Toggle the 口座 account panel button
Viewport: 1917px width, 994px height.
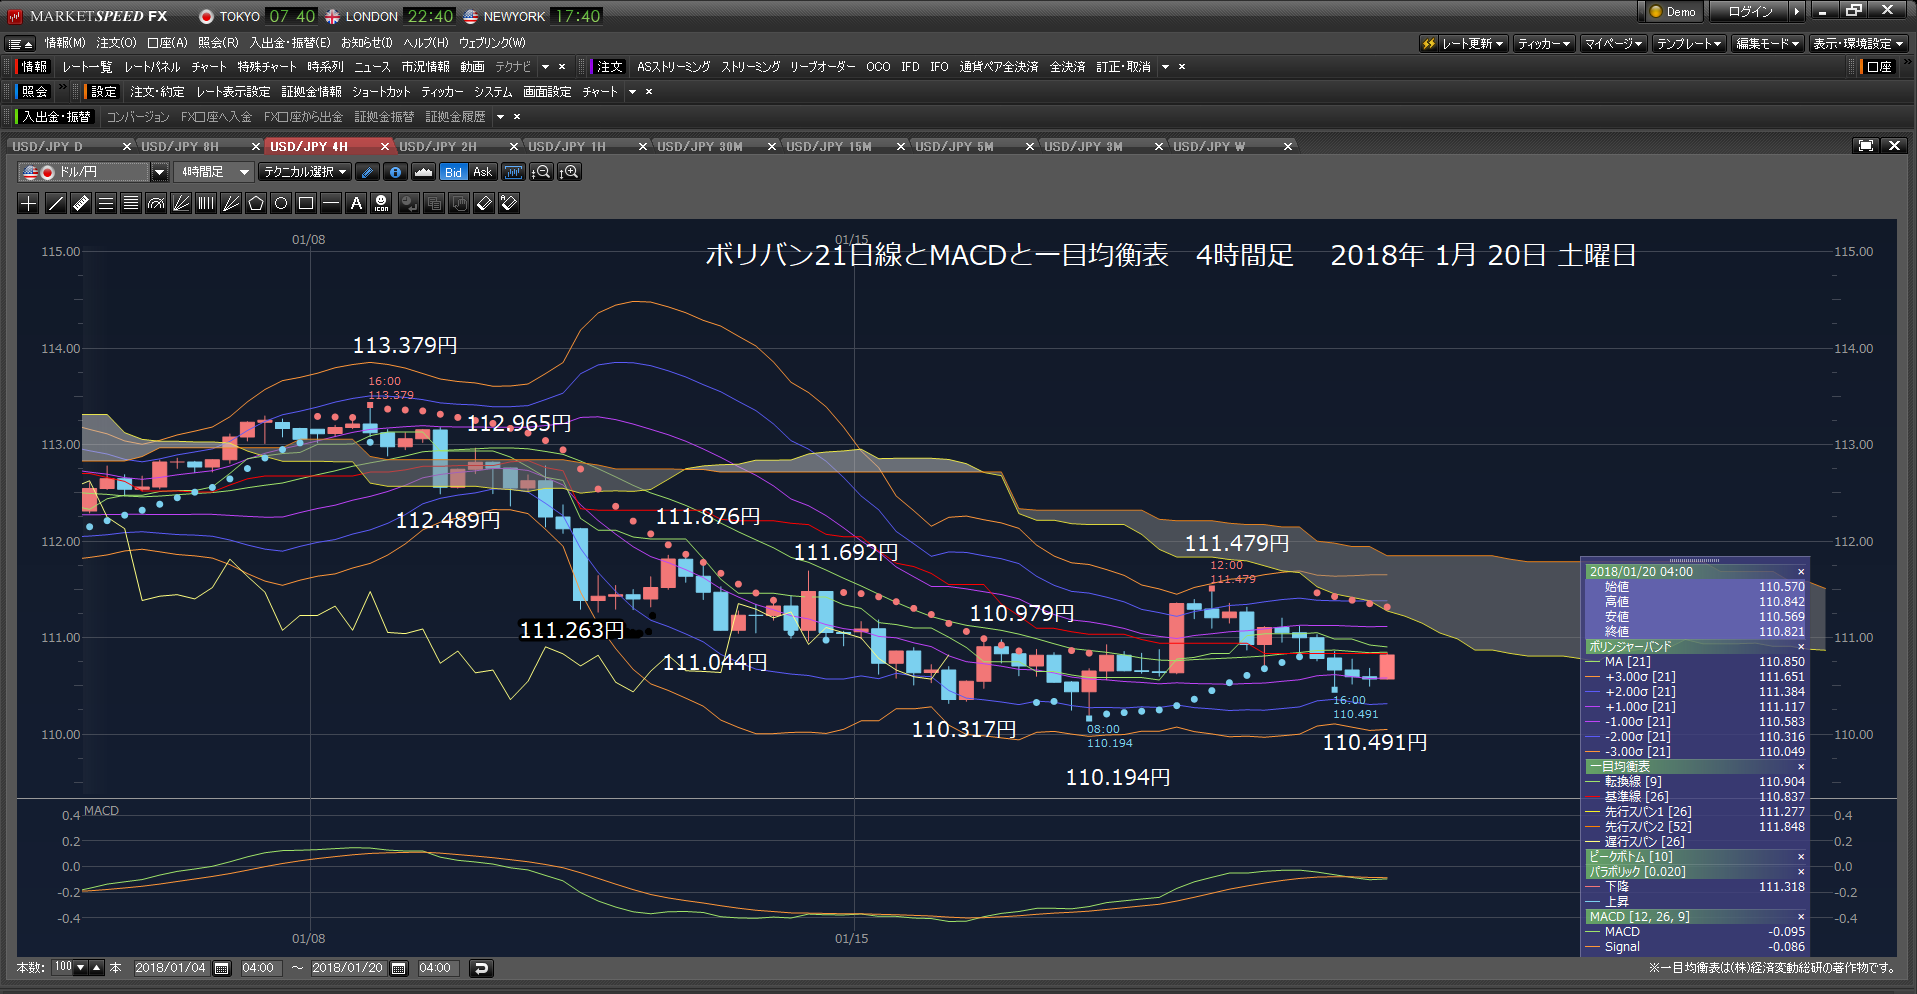[x=1876, y=67]
